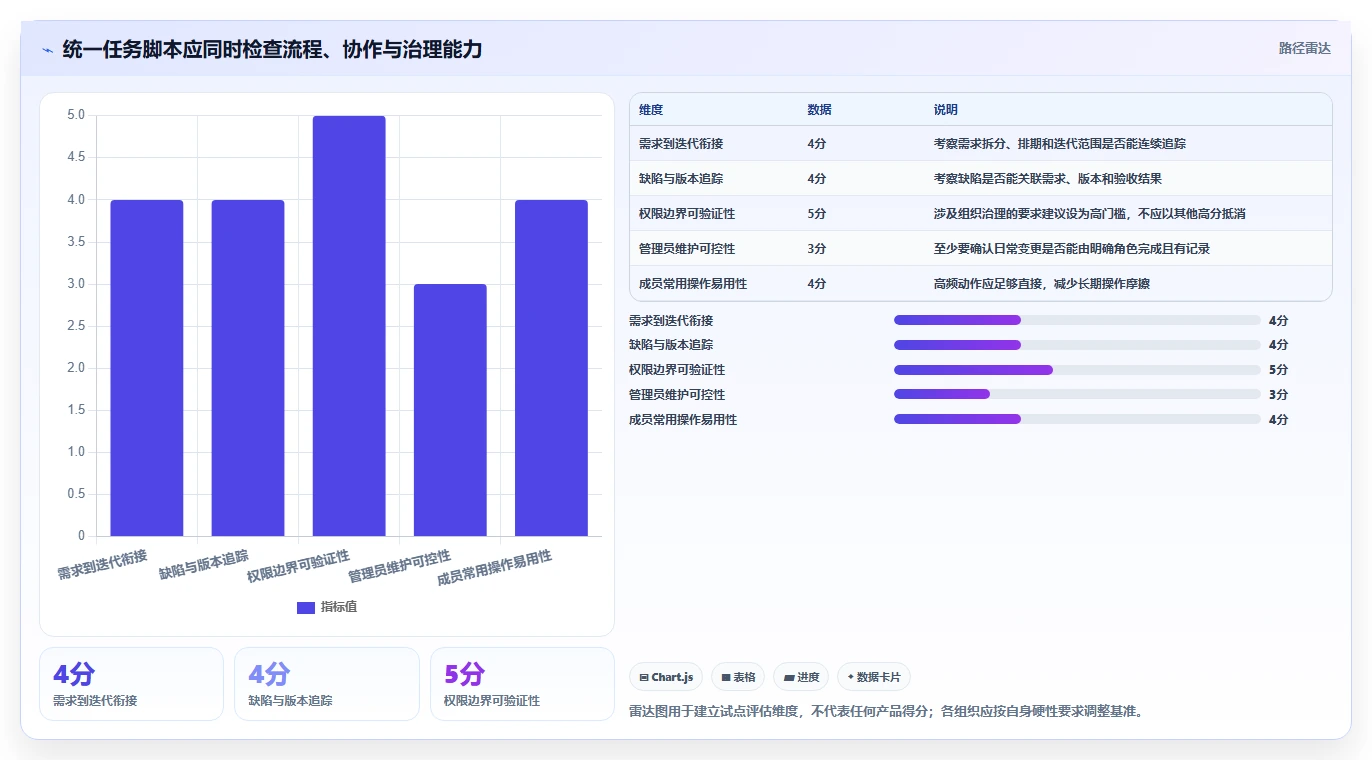Click the 5分 label after progress bar
This screenshot has height=760, width=1372.
pos(1278,370)
